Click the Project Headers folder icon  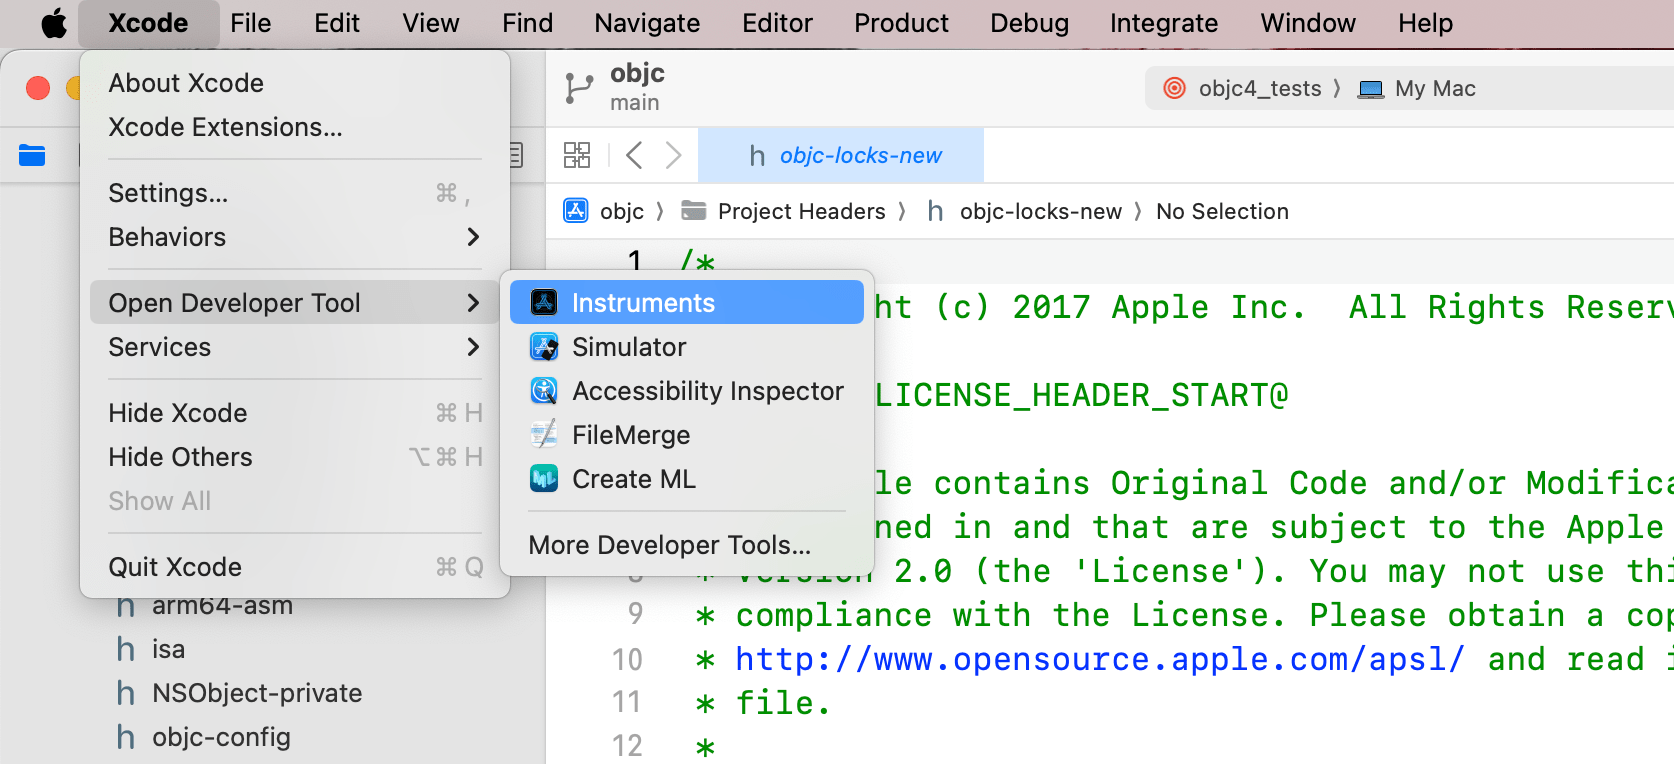pos(693,211)
